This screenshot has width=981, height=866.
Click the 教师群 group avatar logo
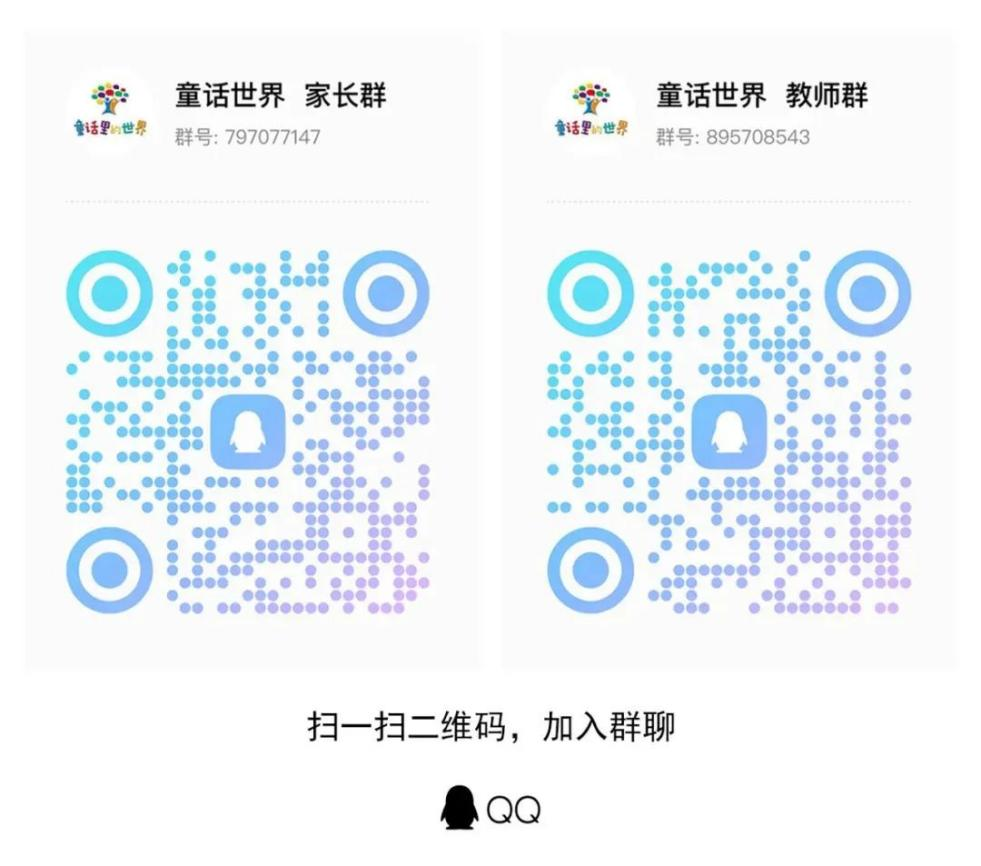[x=591, y=111]
